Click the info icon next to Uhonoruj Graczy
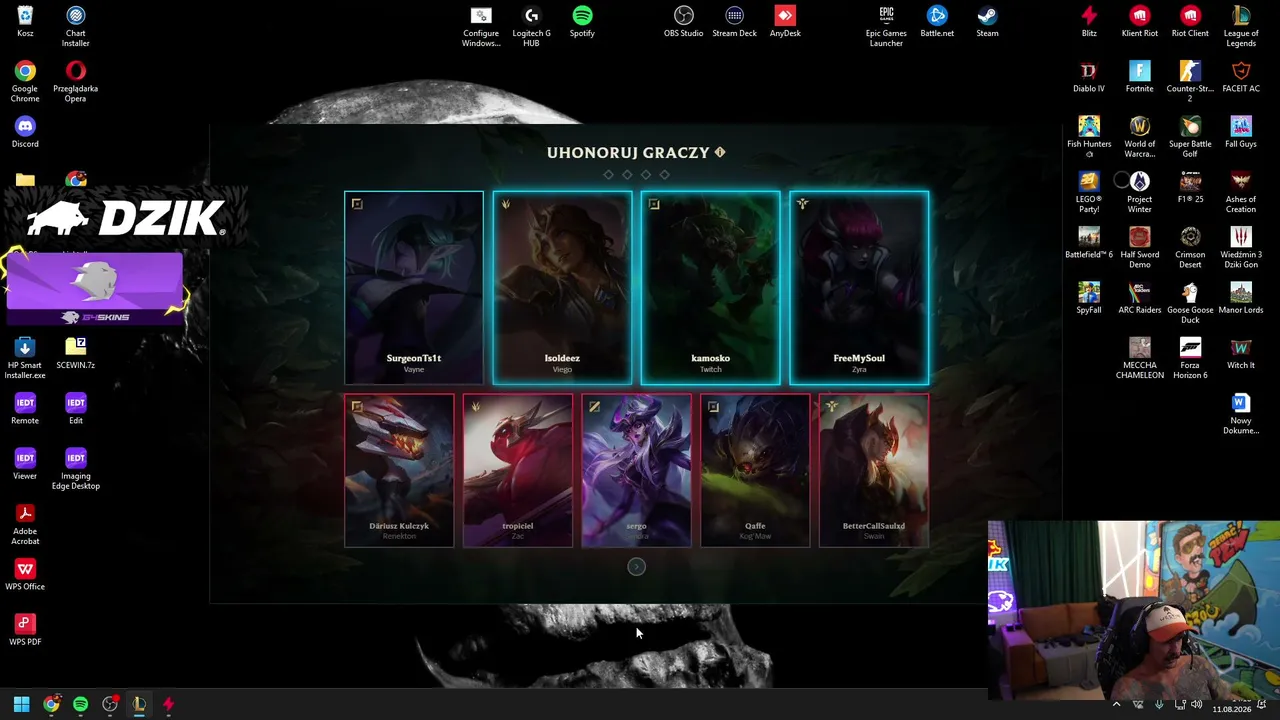Screen dimensions: 1280x720 point(719,152)
